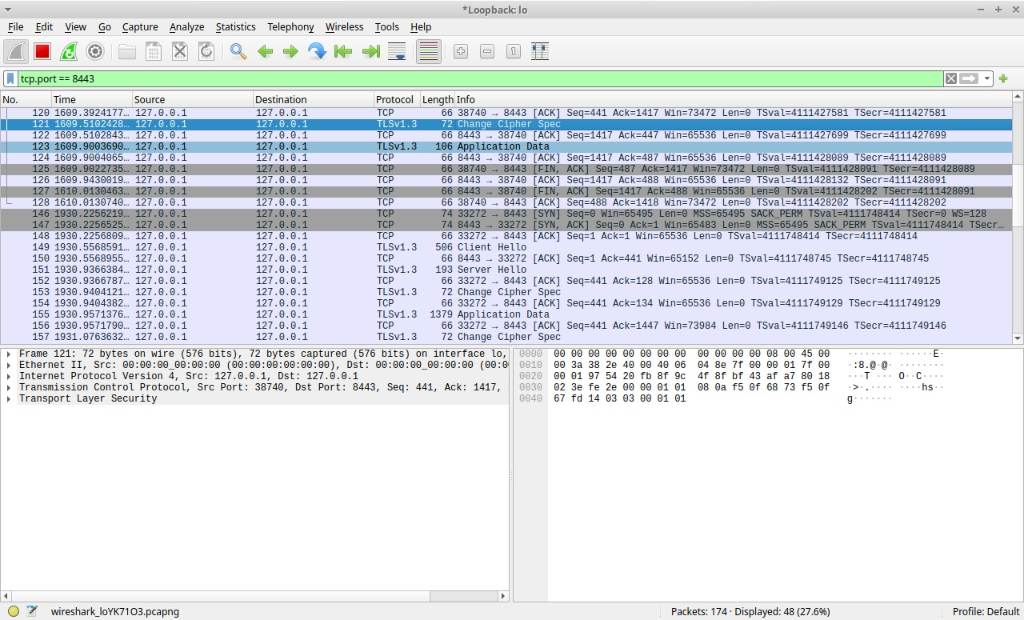Apply the display filter arrow button
The image size is (1024, 620).
tap(969, 78)
